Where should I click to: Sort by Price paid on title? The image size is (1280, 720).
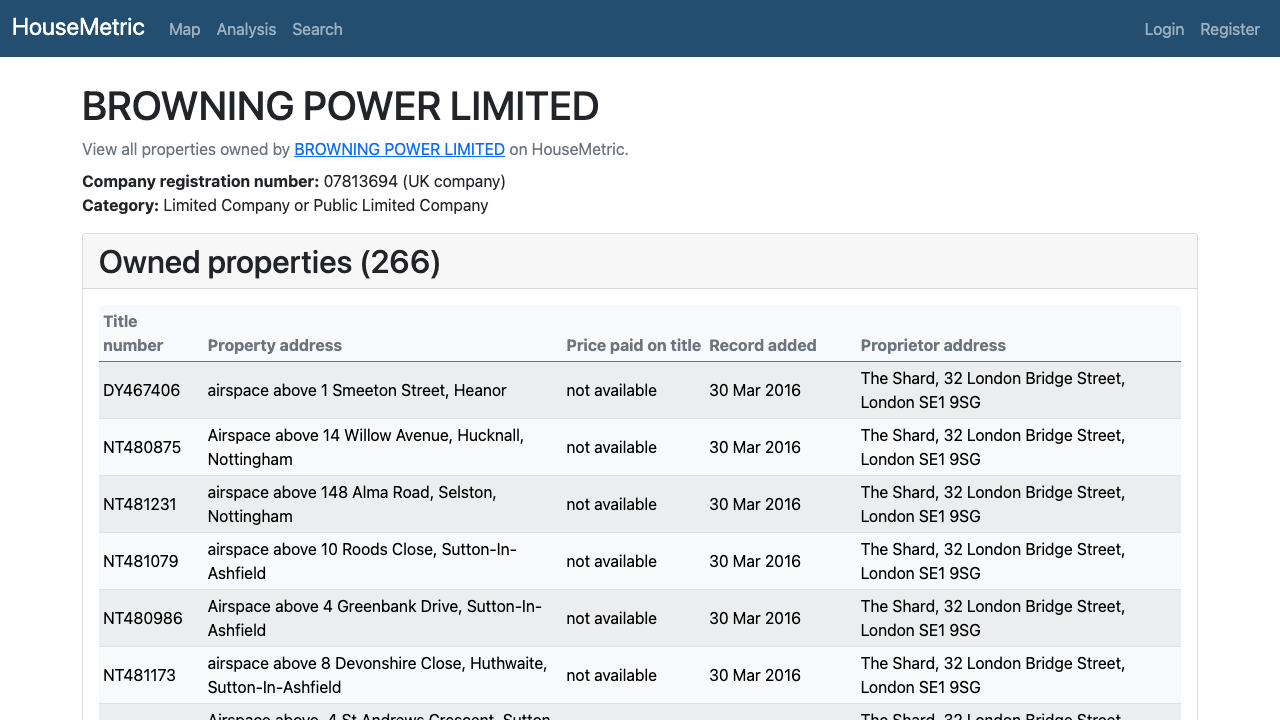tap(633, 345)
